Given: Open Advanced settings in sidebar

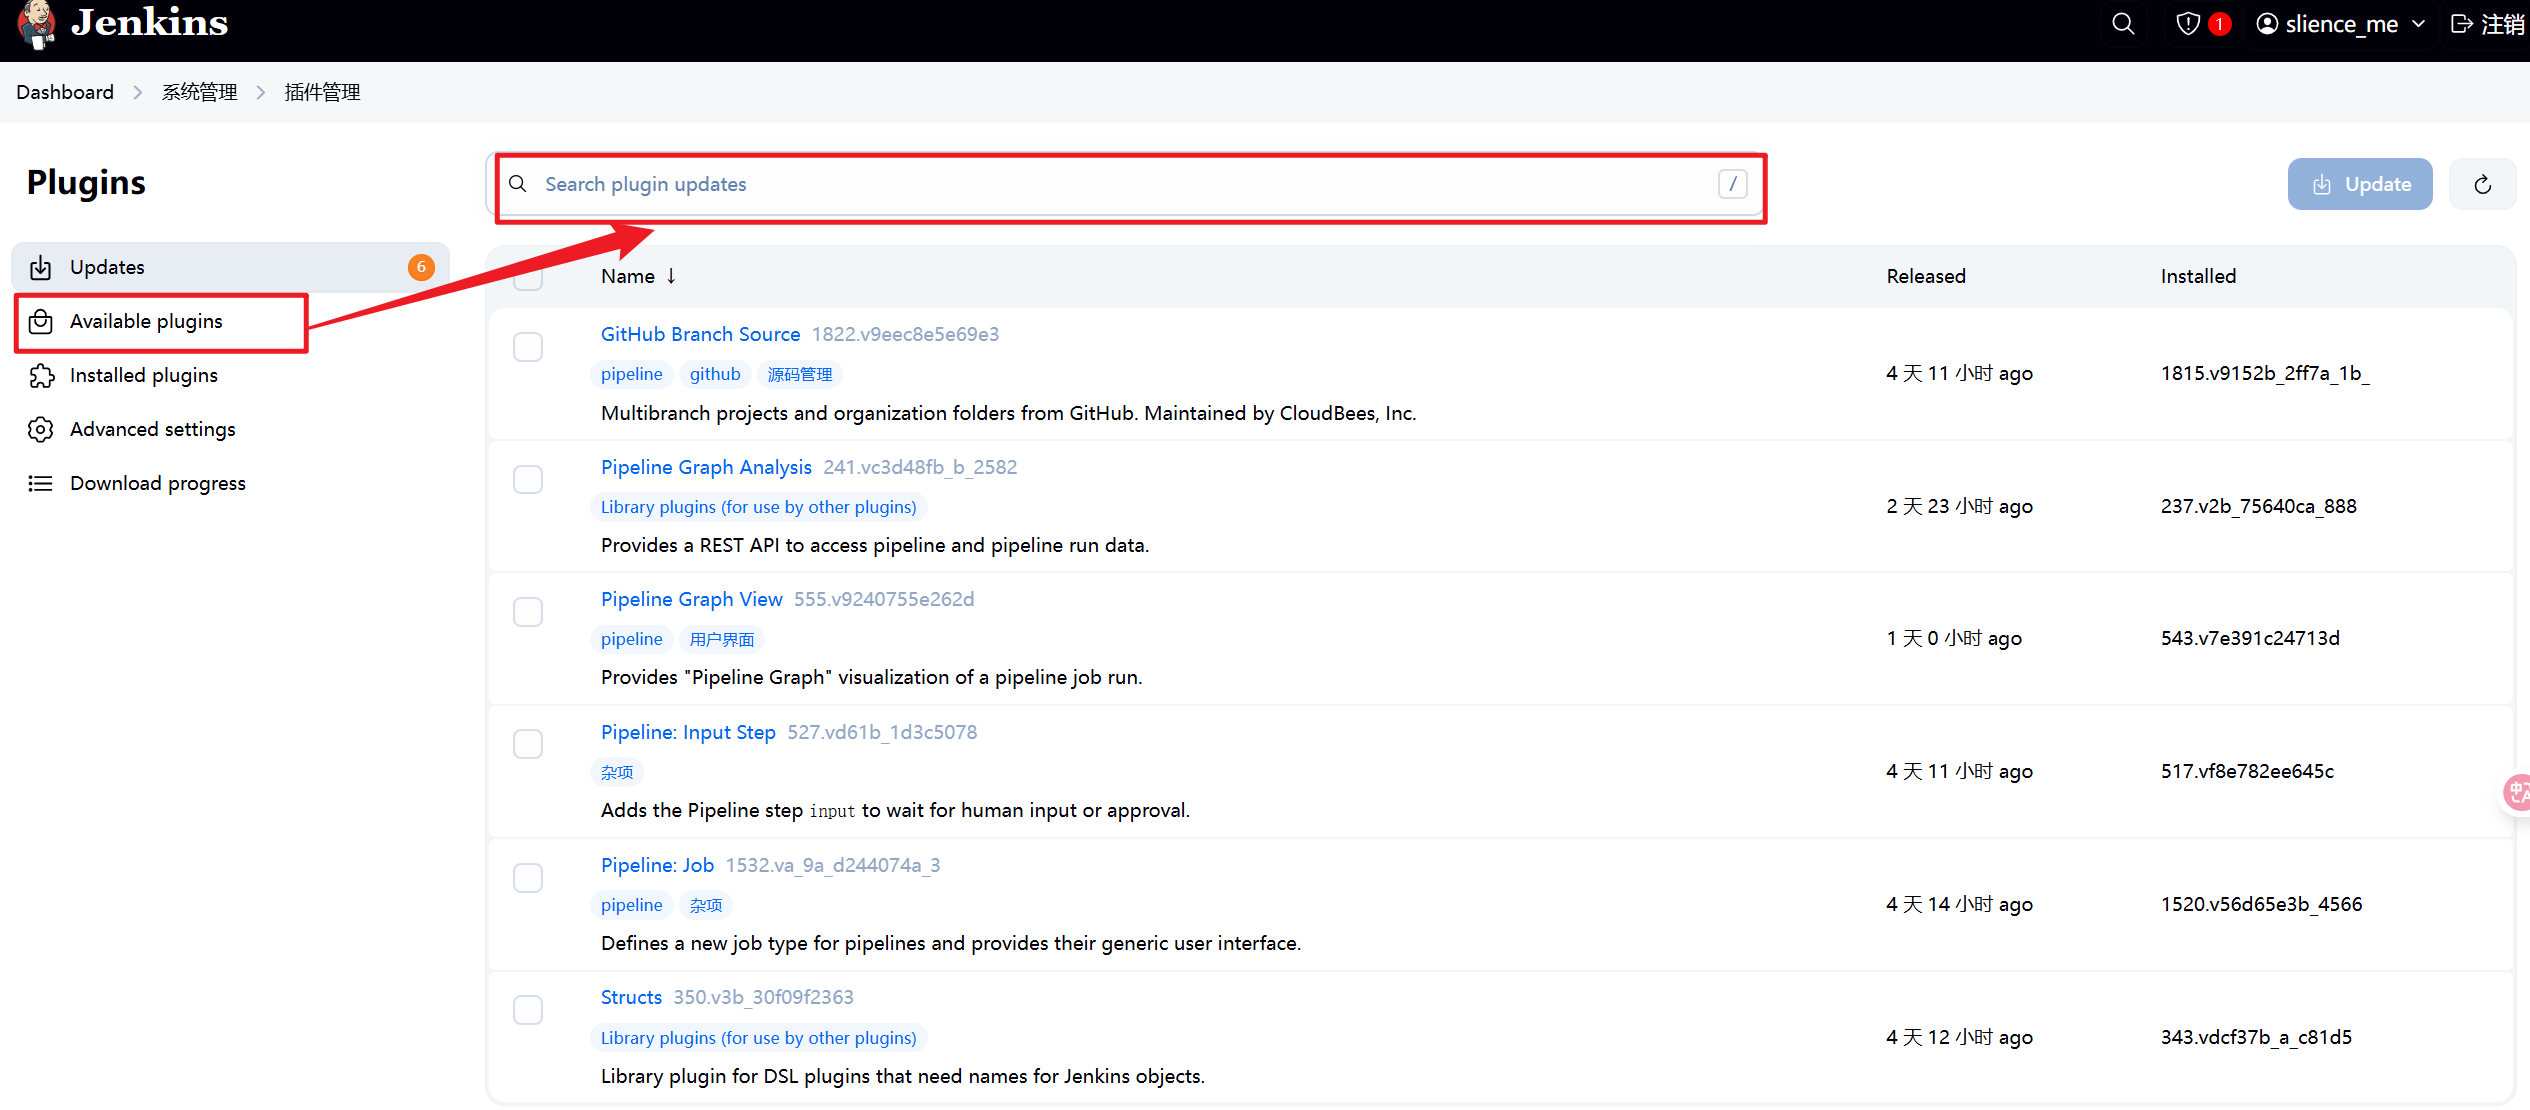Looking at the screenshot, I should (x=230, y=429).
